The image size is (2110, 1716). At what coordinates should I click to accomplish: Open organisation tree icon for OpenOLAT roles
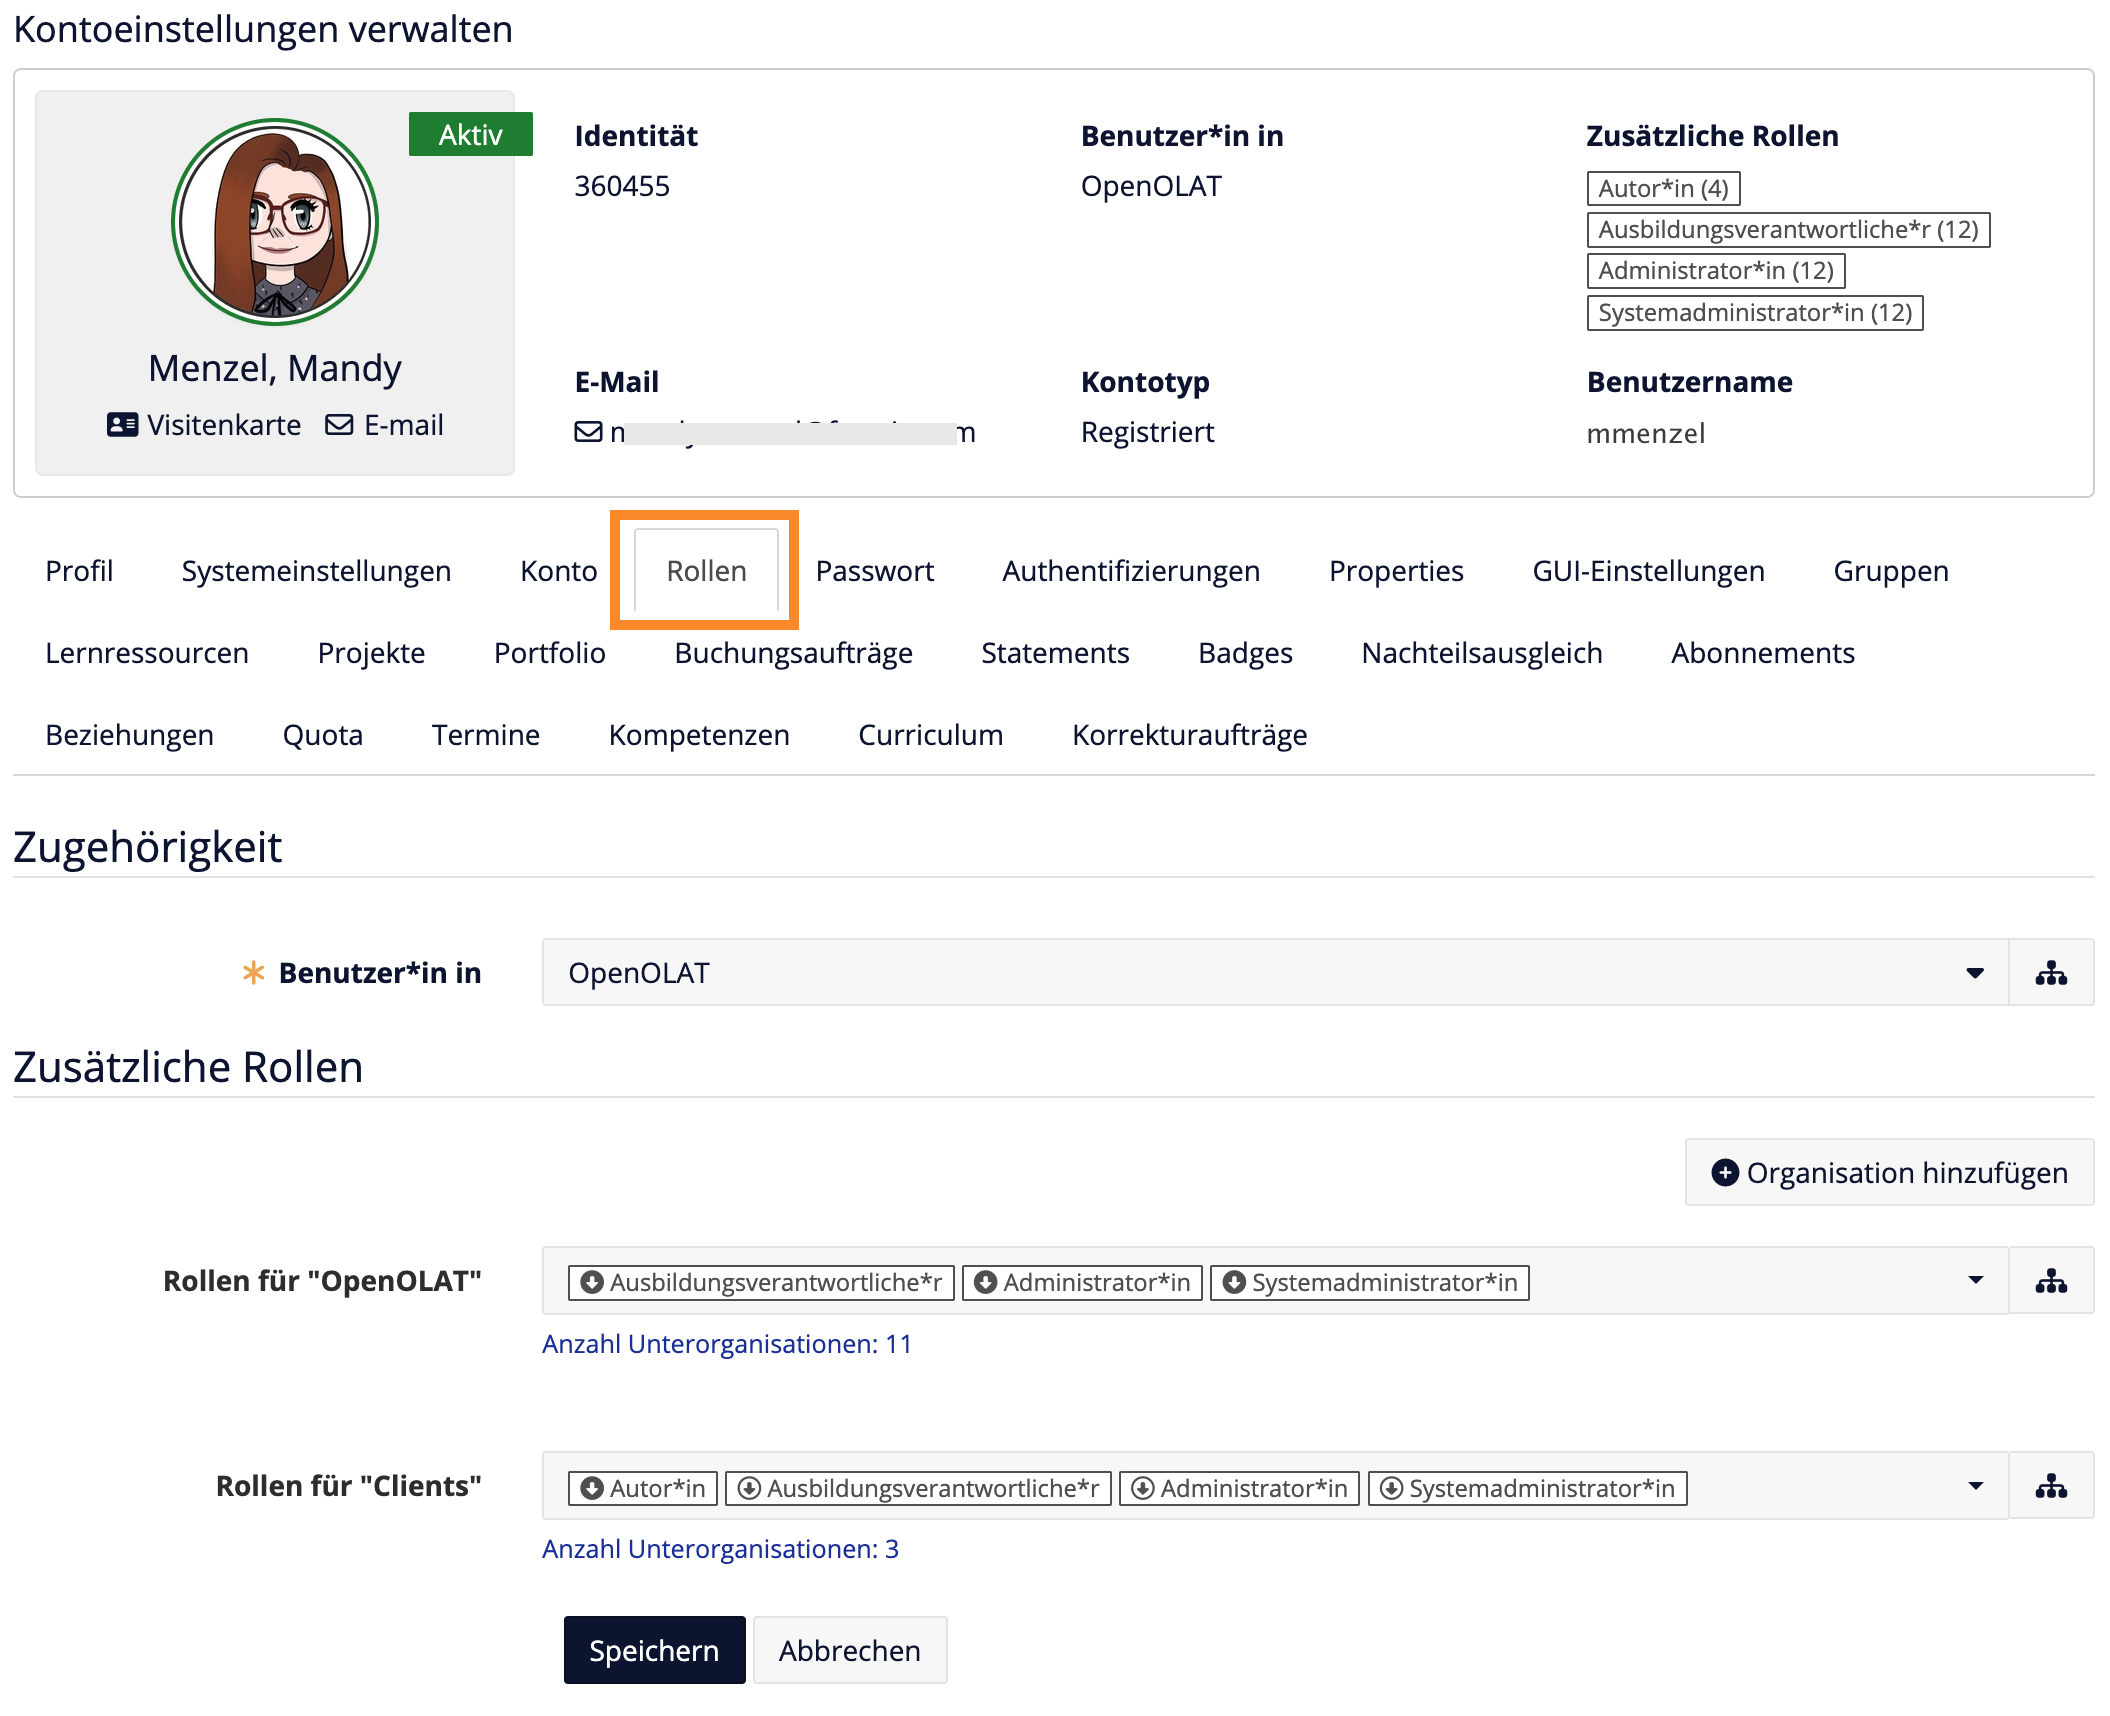(x=2050, y=1280)
